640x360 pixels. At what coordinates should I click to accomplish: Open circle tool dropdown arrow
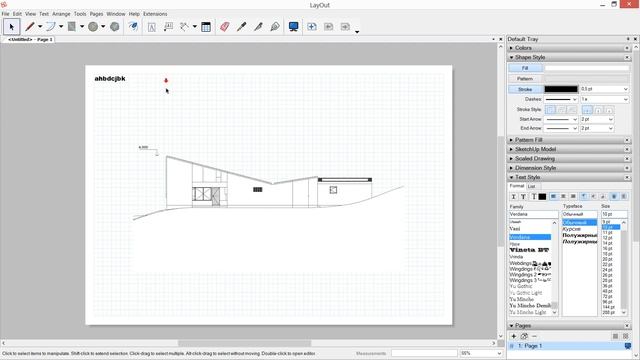coord(103,27)
